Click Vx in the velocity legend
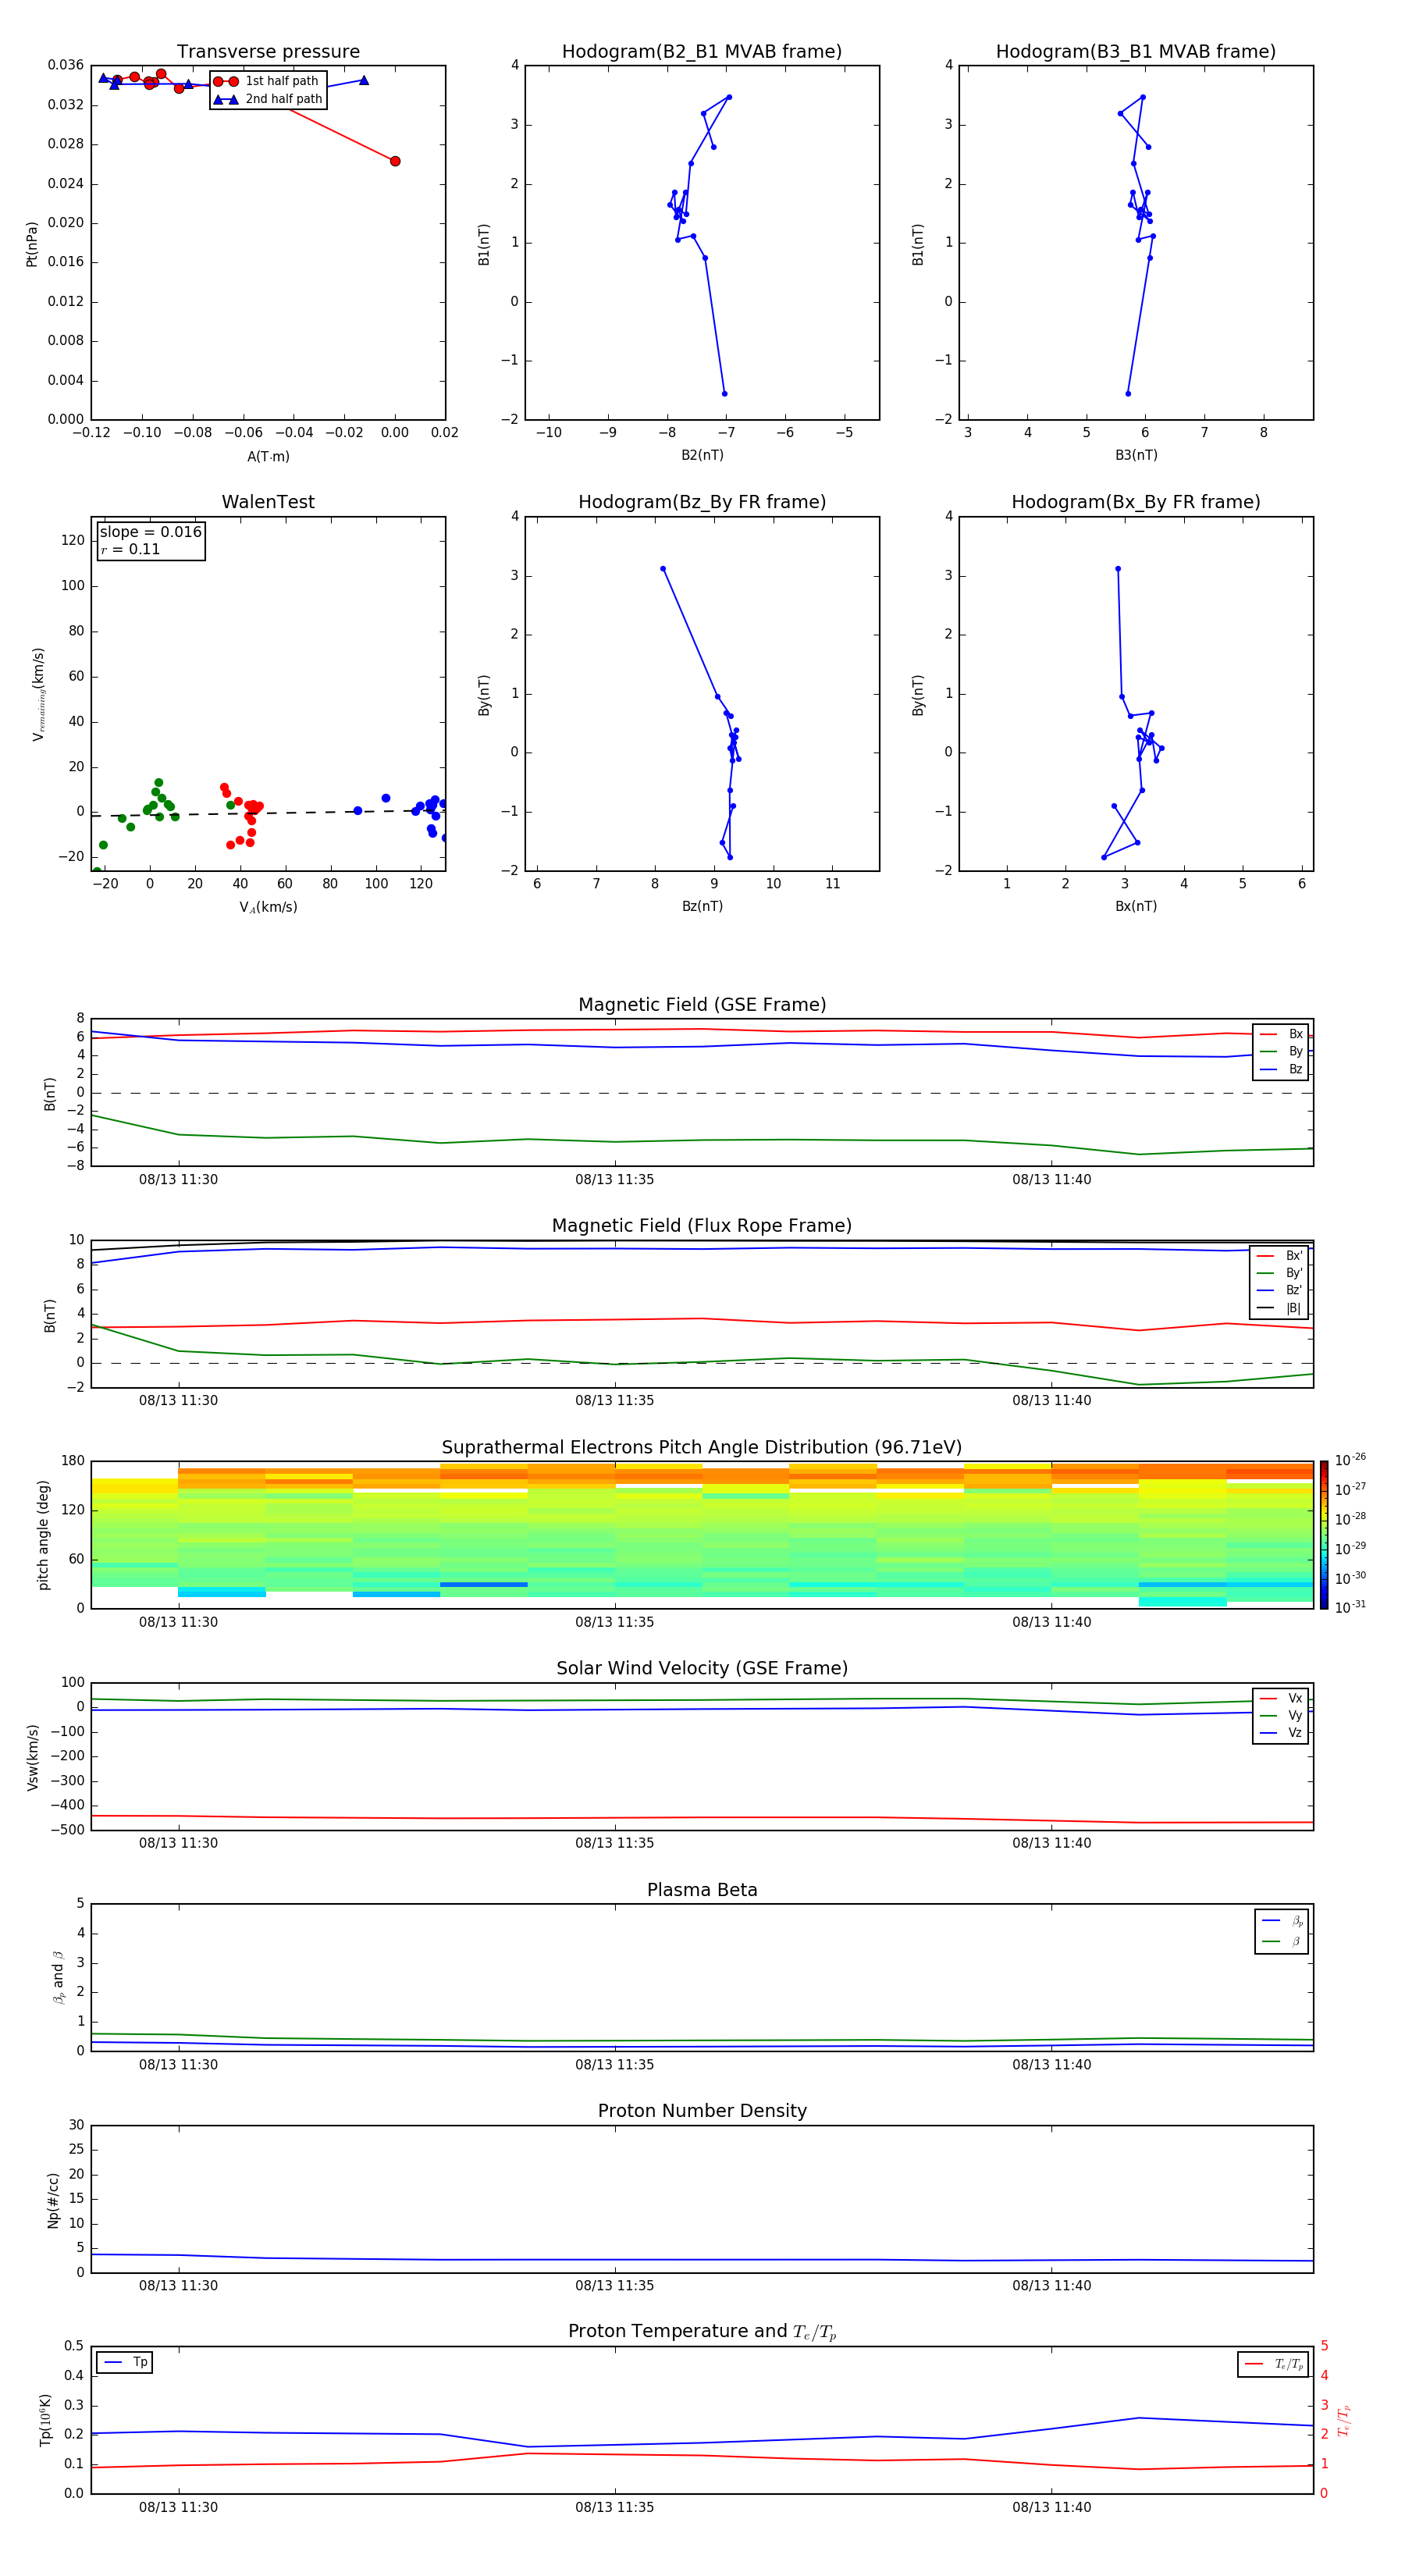 coord(1281,1698)
